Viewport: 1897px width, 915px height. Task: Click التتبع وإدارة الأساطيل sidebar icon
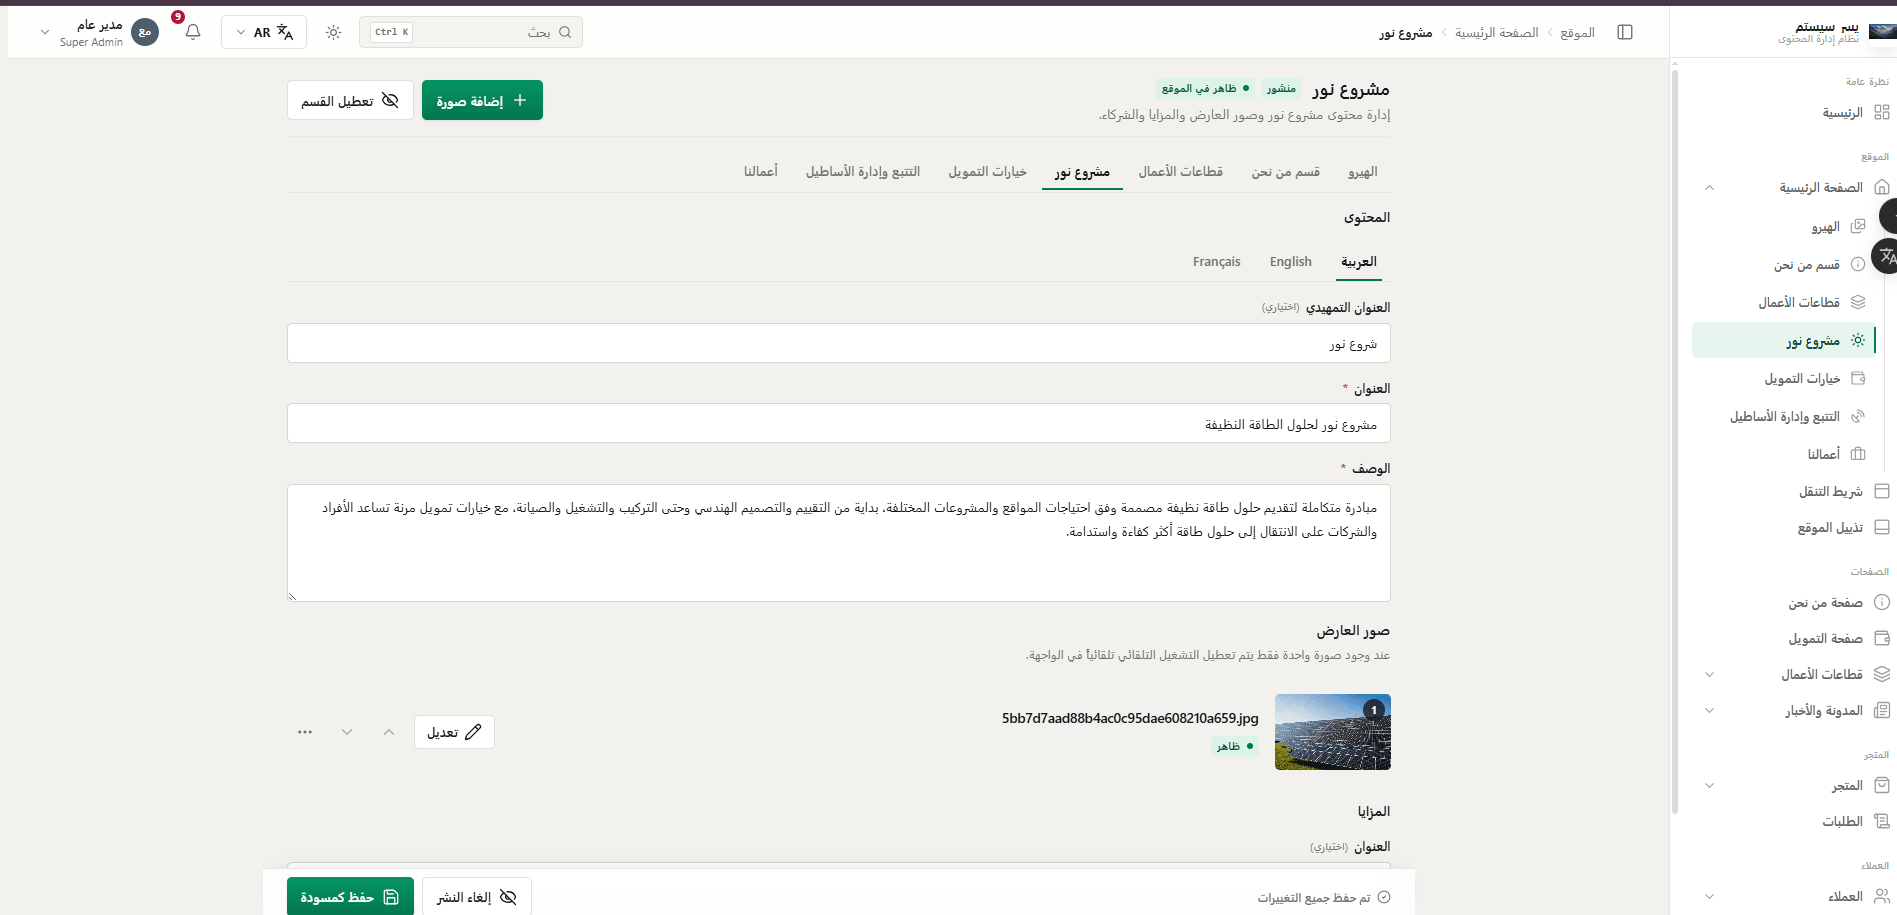(x=1858, y=416)
